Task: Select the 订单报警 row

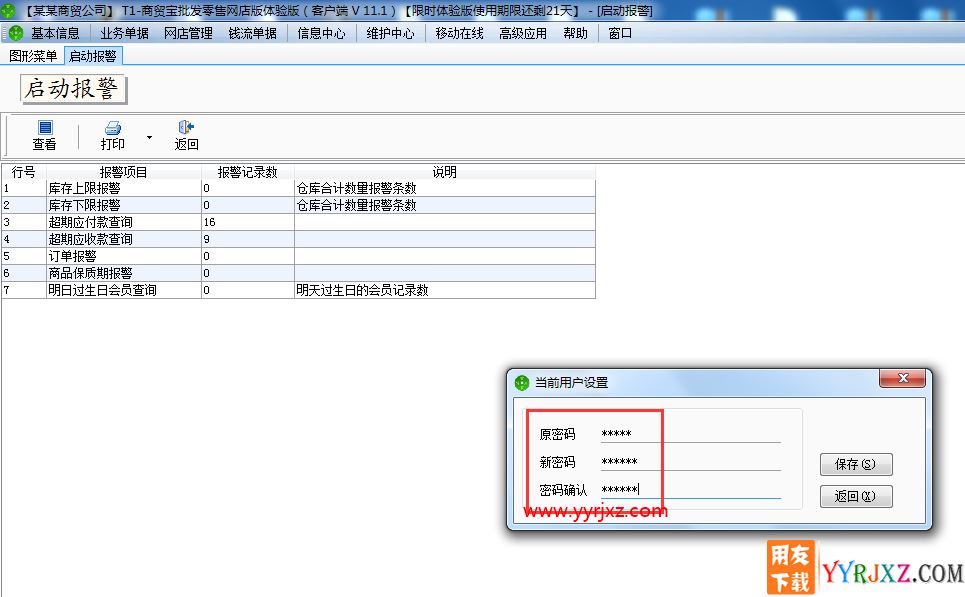Action: [x=298, y=256]
